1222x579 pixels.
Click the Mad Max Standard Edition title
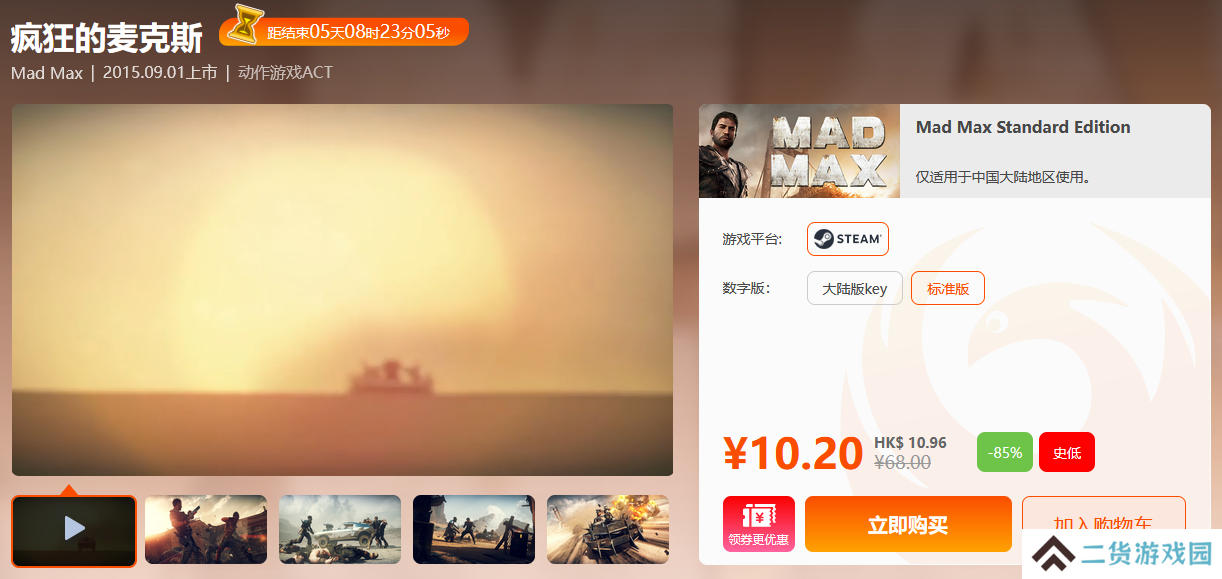[1023, 127]
